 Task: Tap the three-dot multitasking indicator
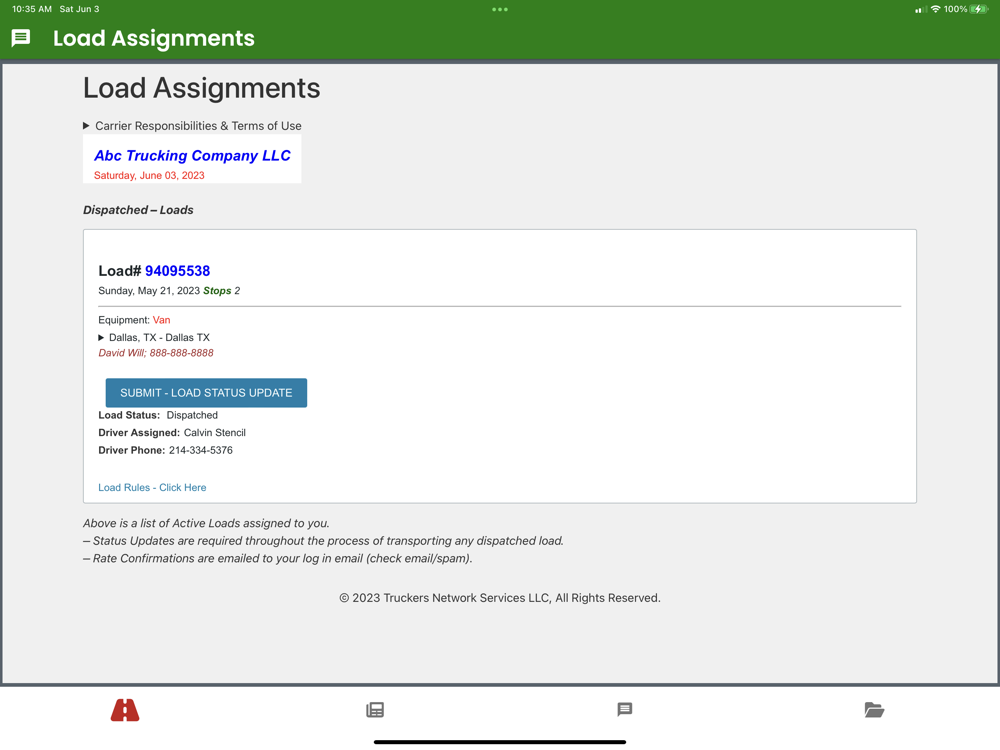click(x=500, y=10)
